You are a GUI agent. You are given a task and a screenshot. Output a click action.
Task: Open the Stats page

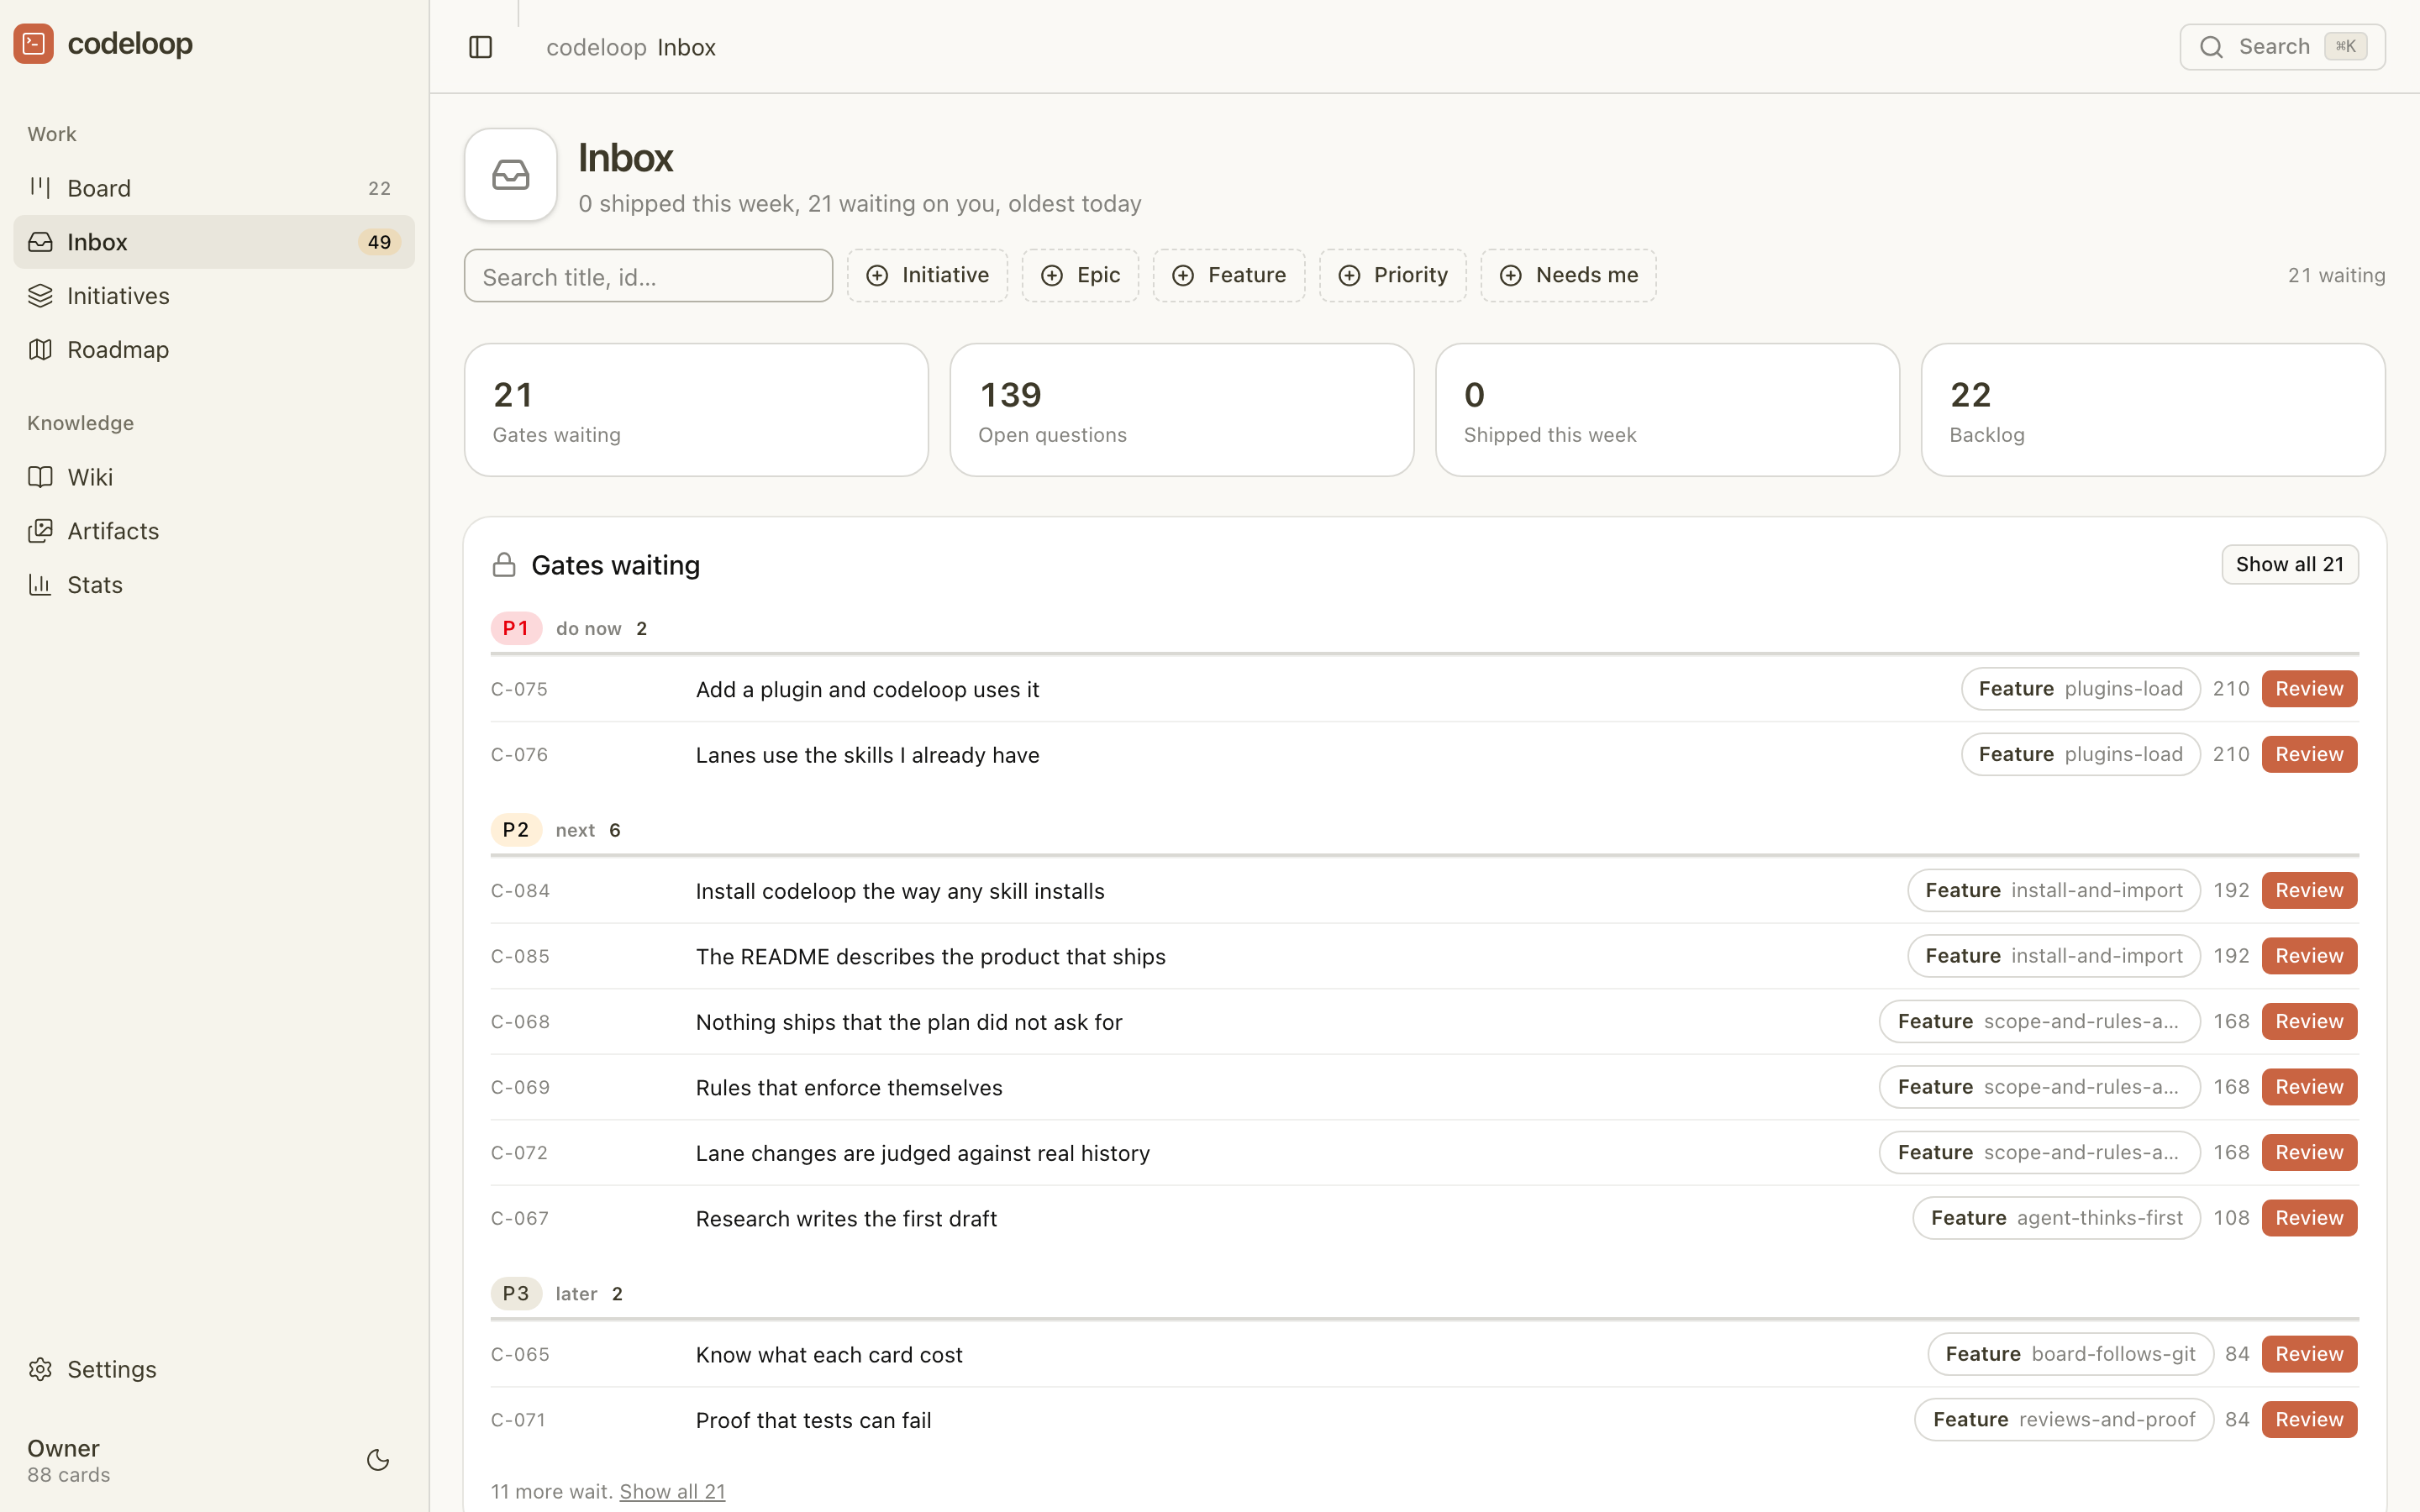[214, 585]
